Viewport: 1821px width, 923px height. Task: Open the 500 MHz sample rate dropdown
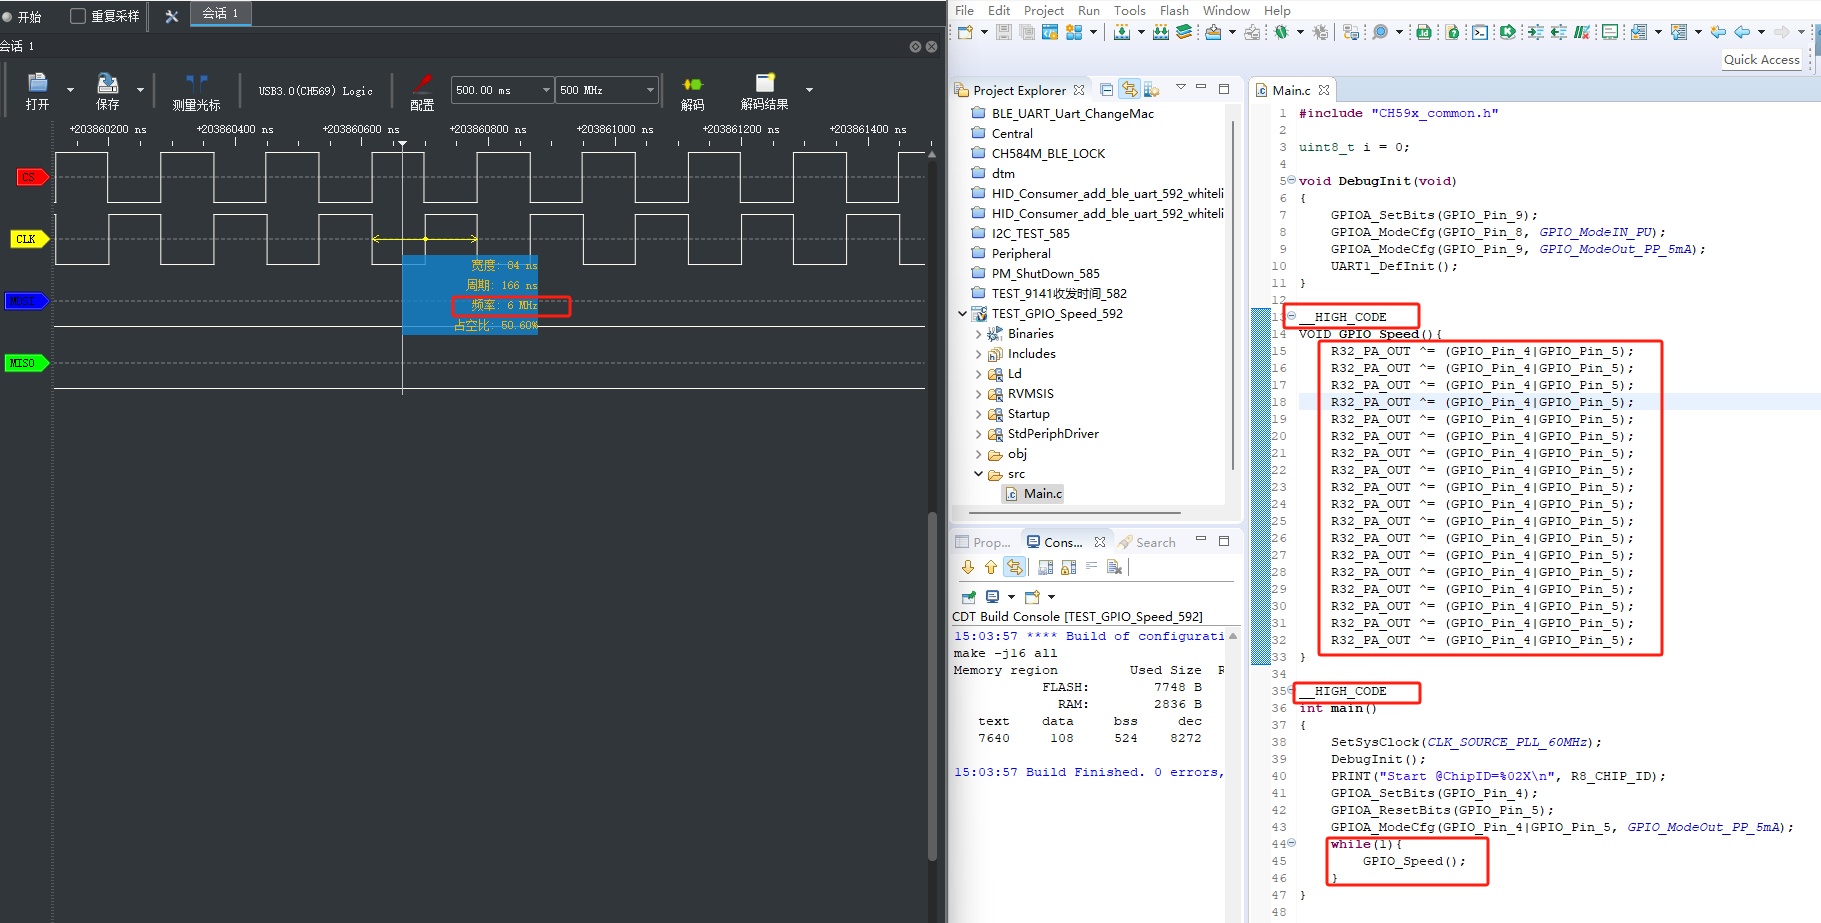click(x=607, y=90)
